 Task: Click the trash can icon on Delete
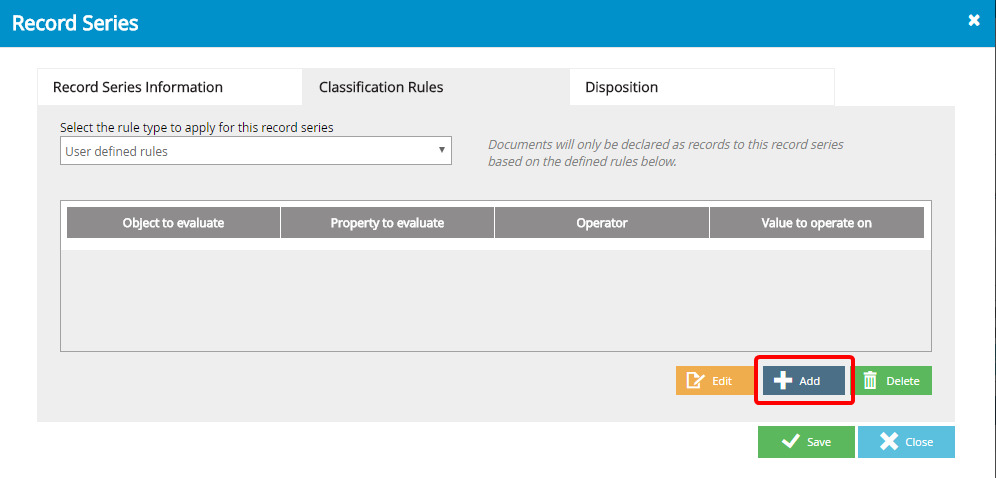click(x=870, y=381)
